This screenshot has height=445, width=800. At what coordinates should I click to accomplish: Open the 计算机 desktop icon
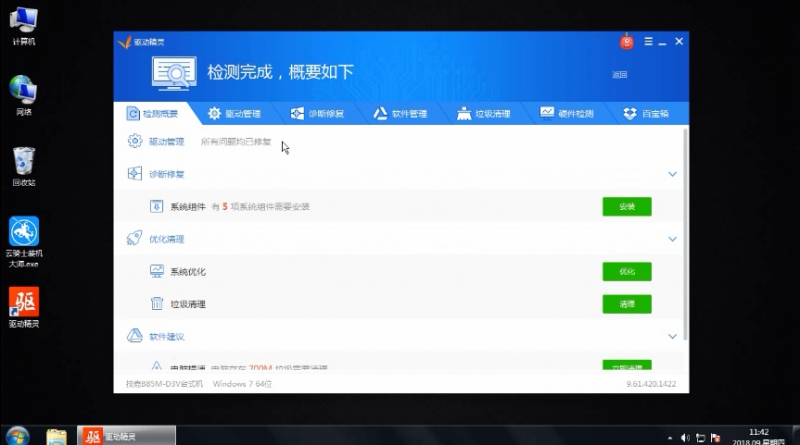(23, 27)
